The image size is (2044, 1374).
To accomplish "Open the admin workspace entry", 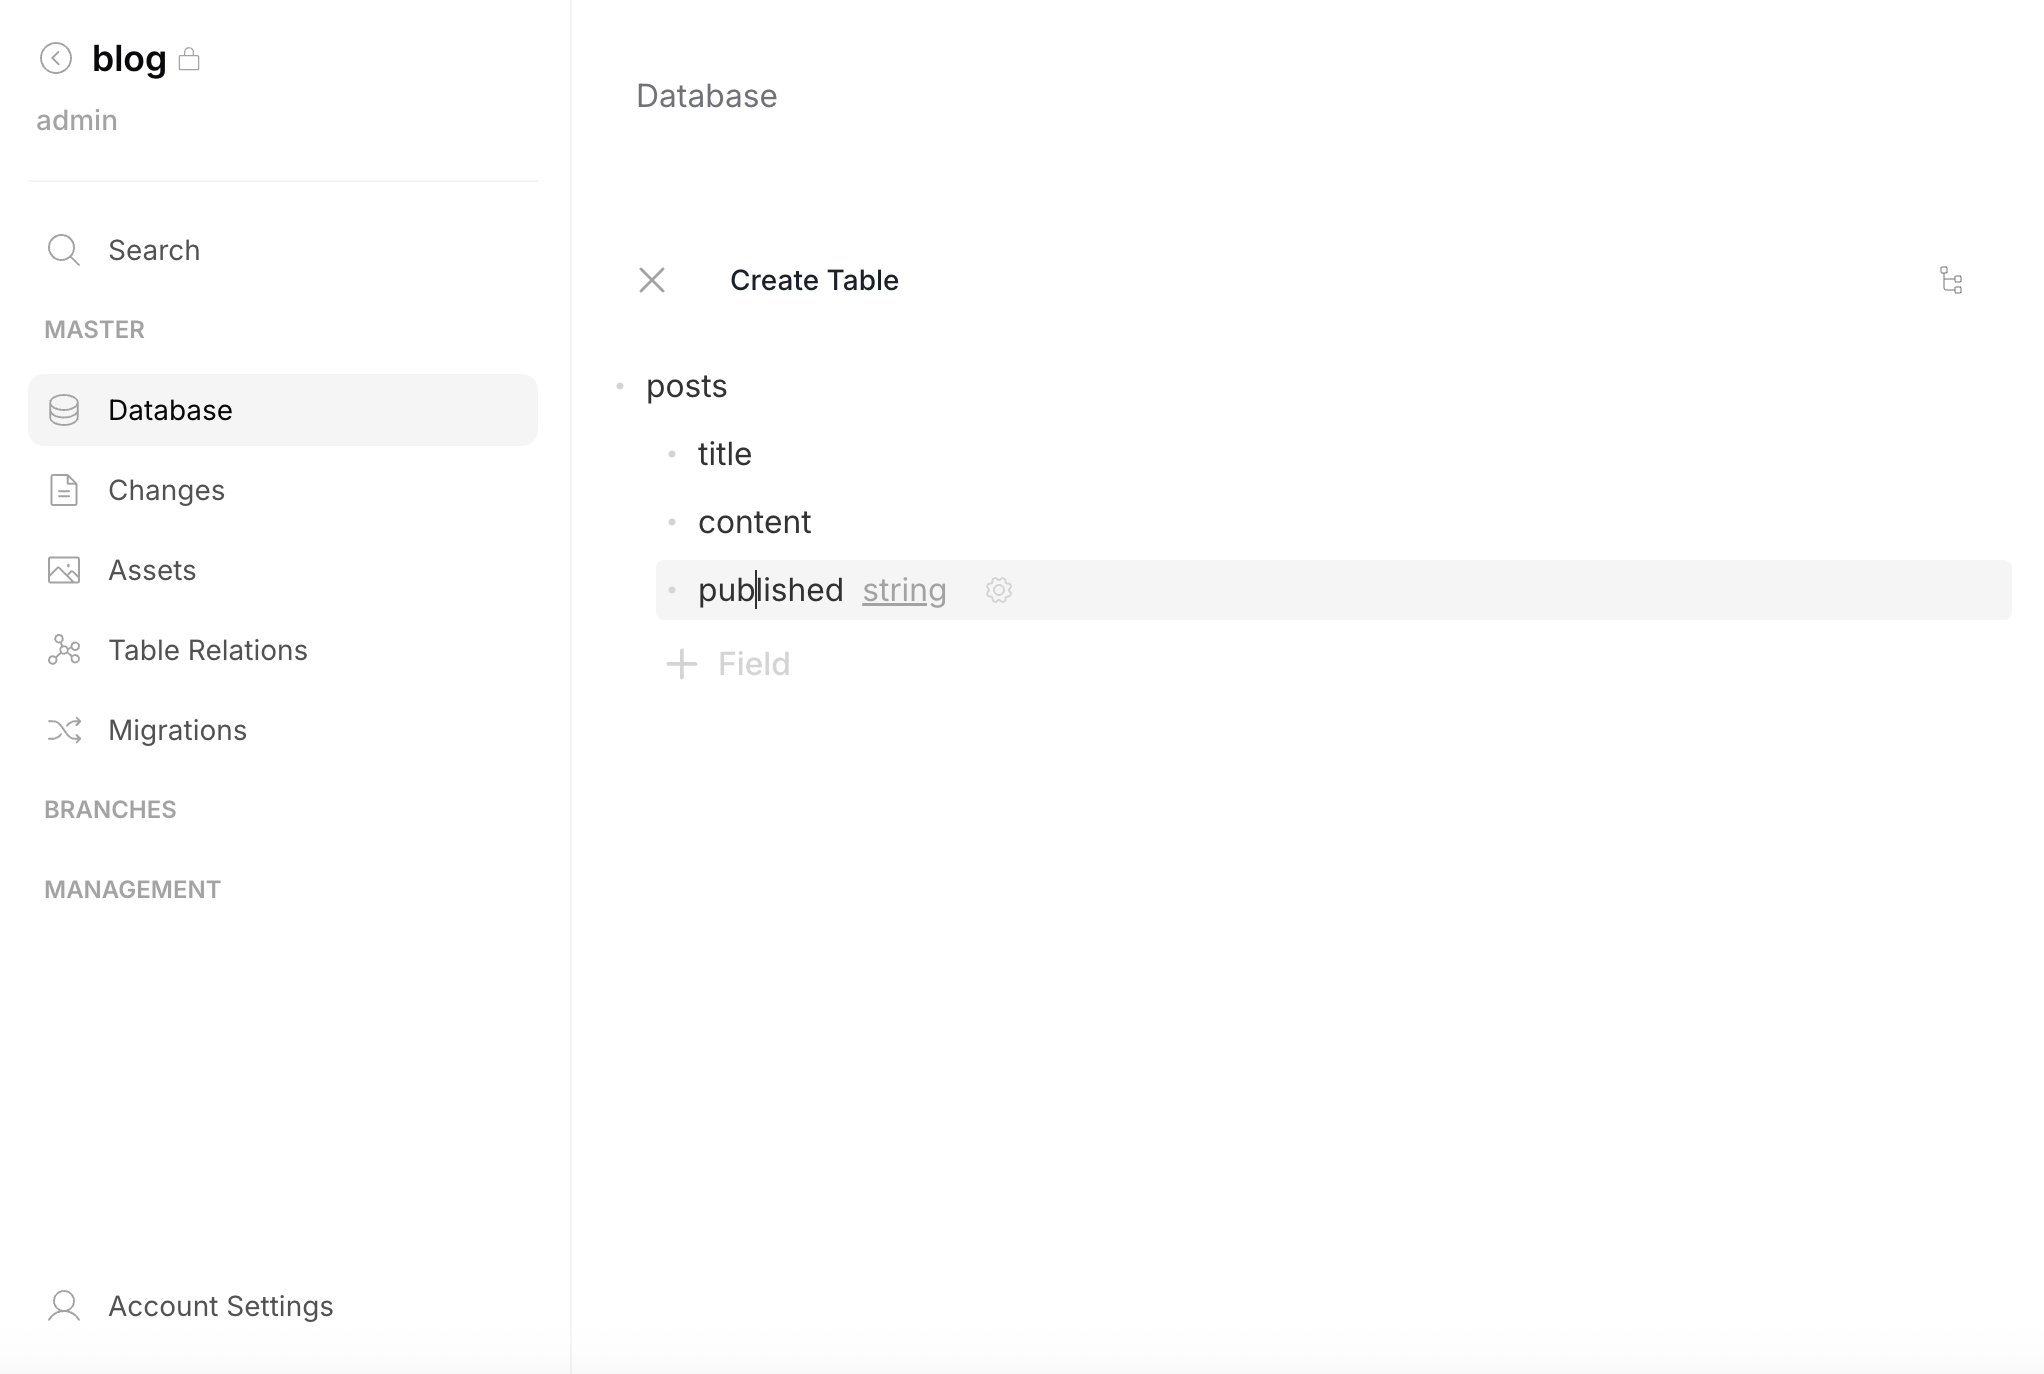I will [76, 119].
